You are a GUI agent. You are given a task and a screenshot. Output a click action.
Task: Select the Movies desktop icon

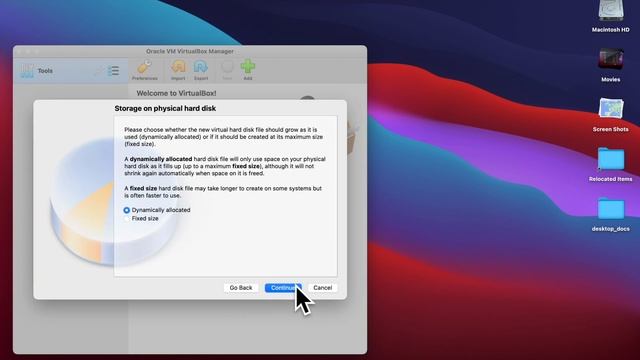click(x=611, y=64)
